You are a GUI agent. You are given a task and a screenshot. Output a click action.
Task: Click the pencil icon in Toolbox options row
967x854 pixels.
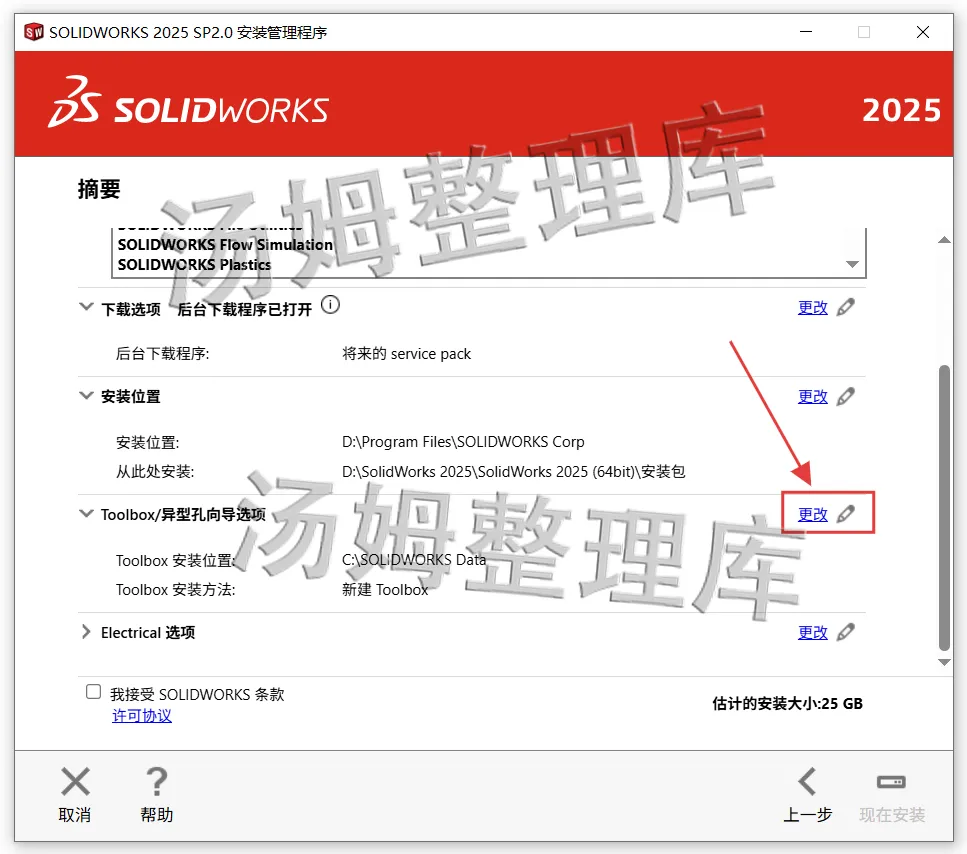tap(846, 514)
